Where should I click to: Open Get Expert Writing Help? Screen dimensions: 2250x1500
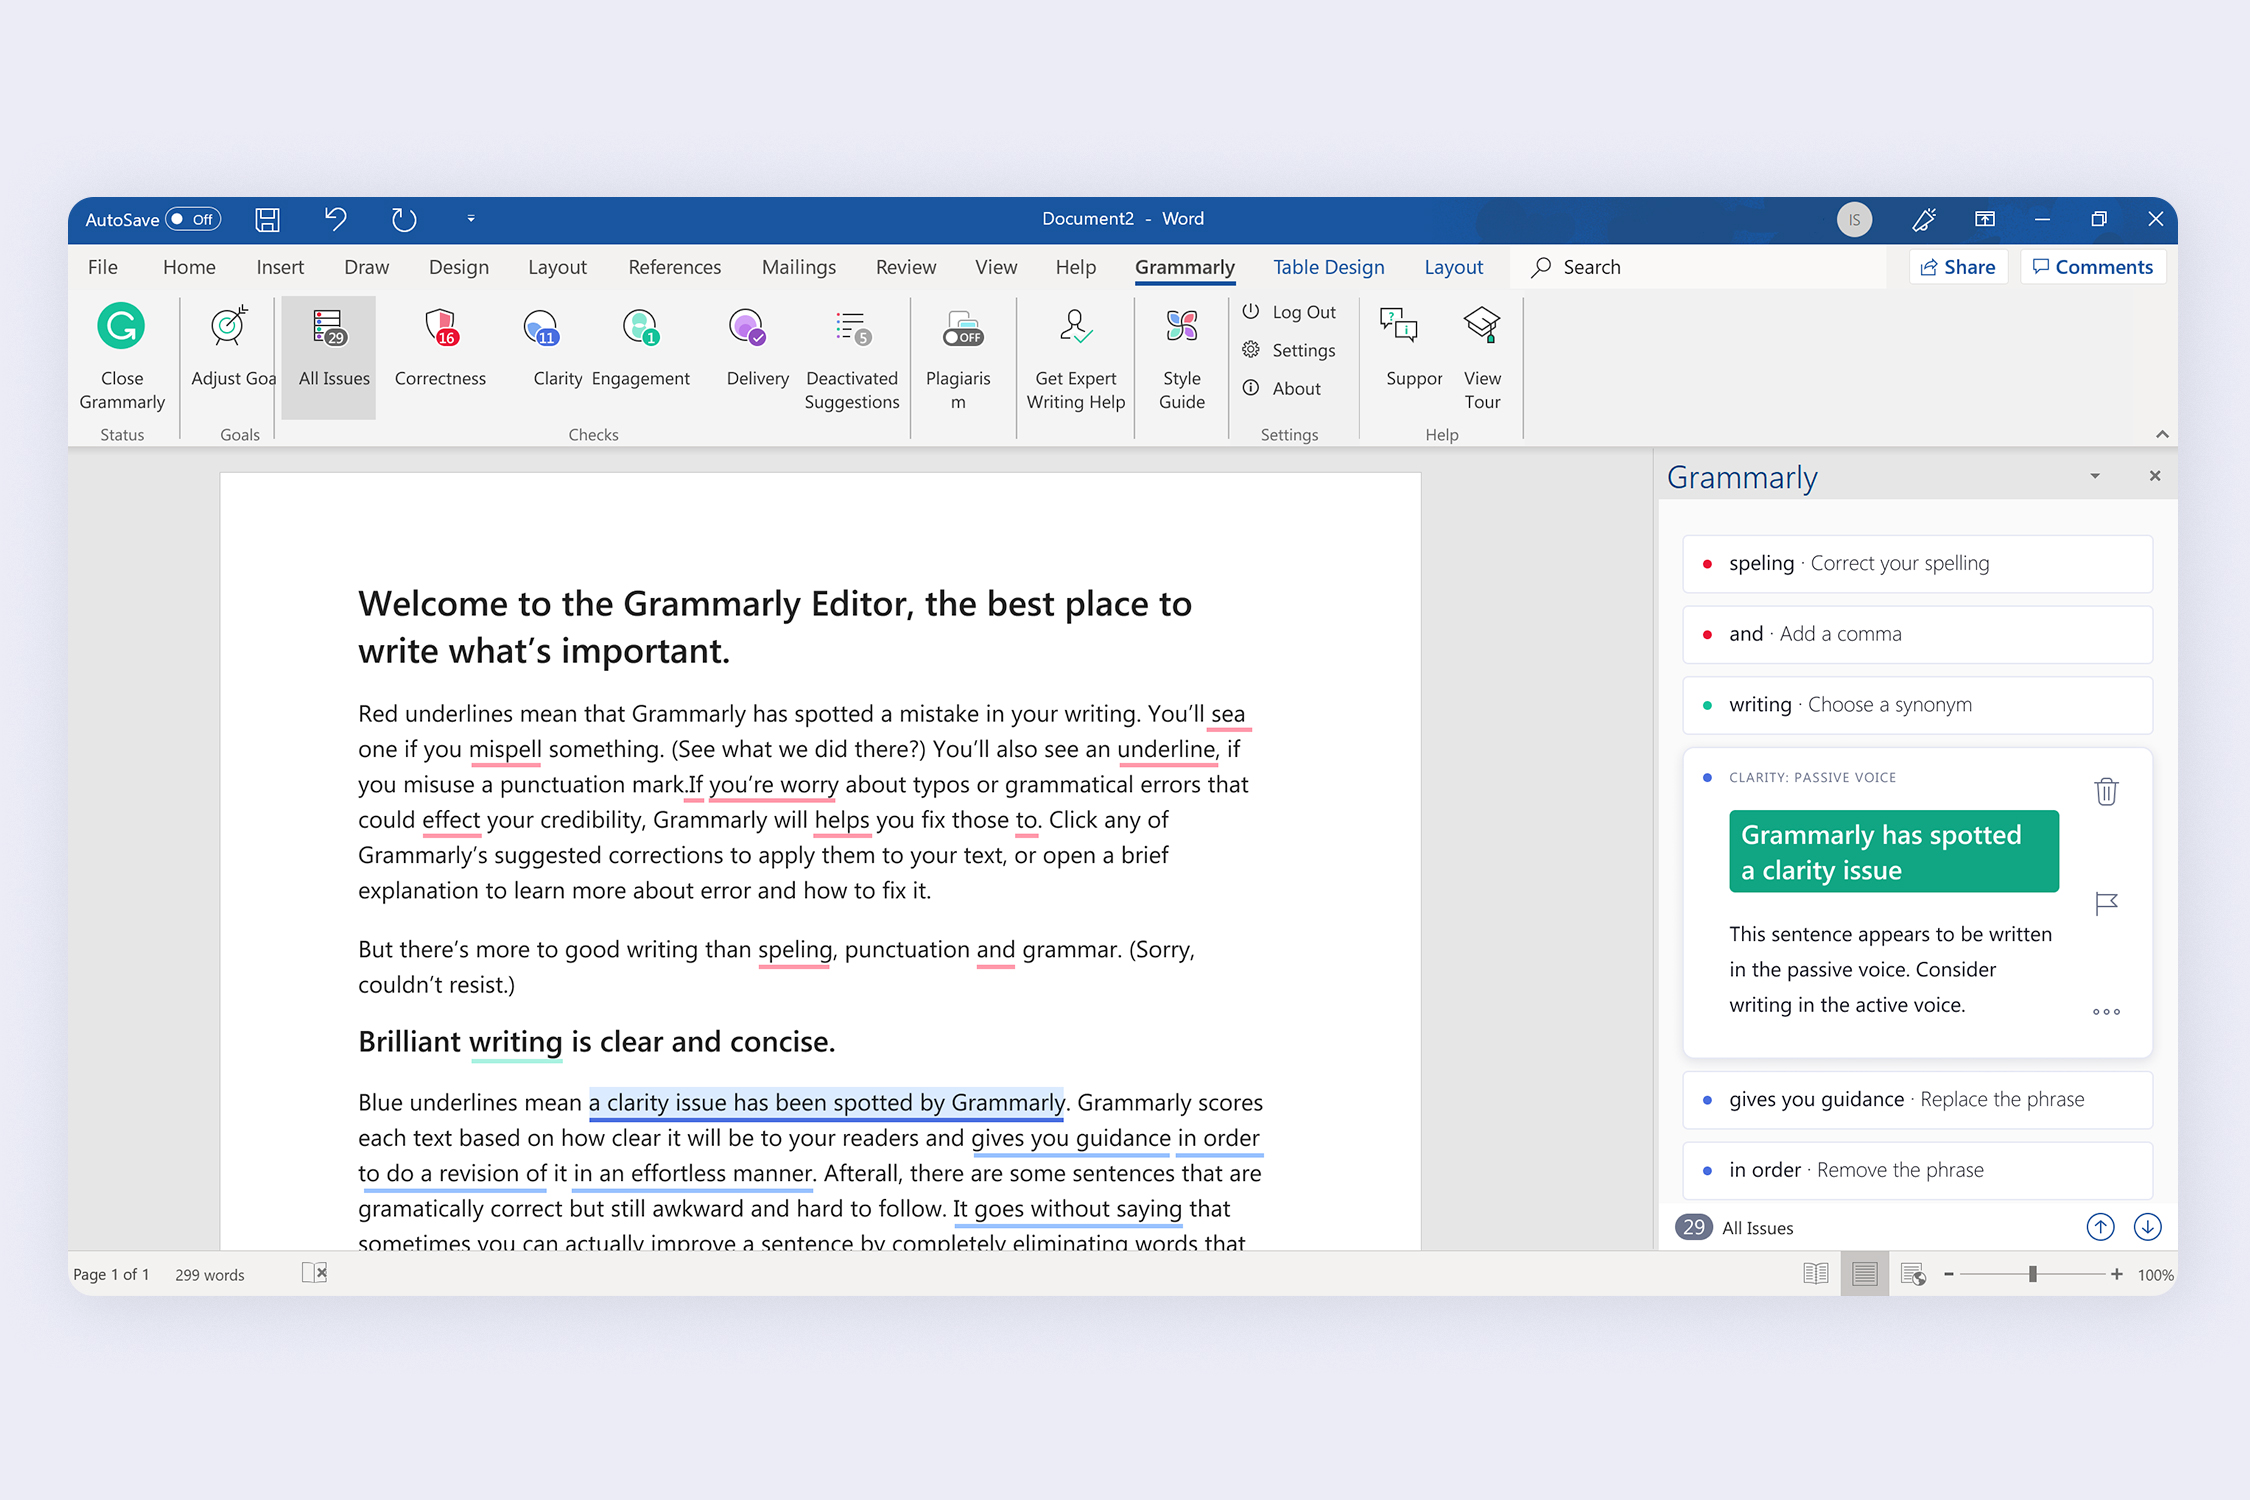tap(1076, 358)
